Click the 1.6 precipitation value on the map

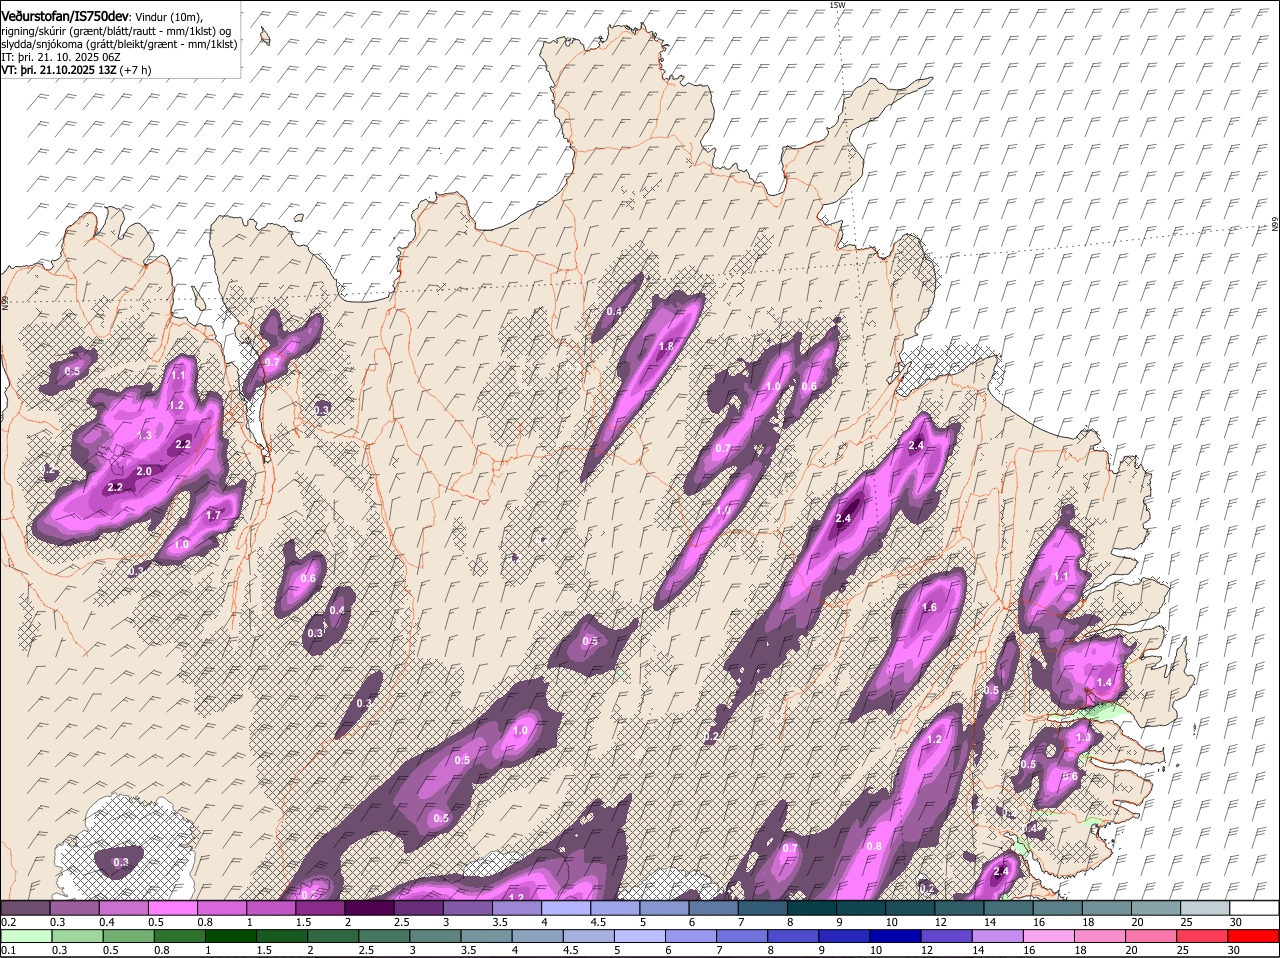tap(929, 607)
